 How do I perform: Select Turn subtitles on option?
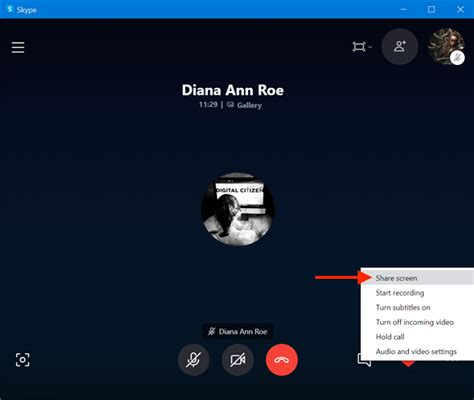pyautogui.click(x=417, y=307)
